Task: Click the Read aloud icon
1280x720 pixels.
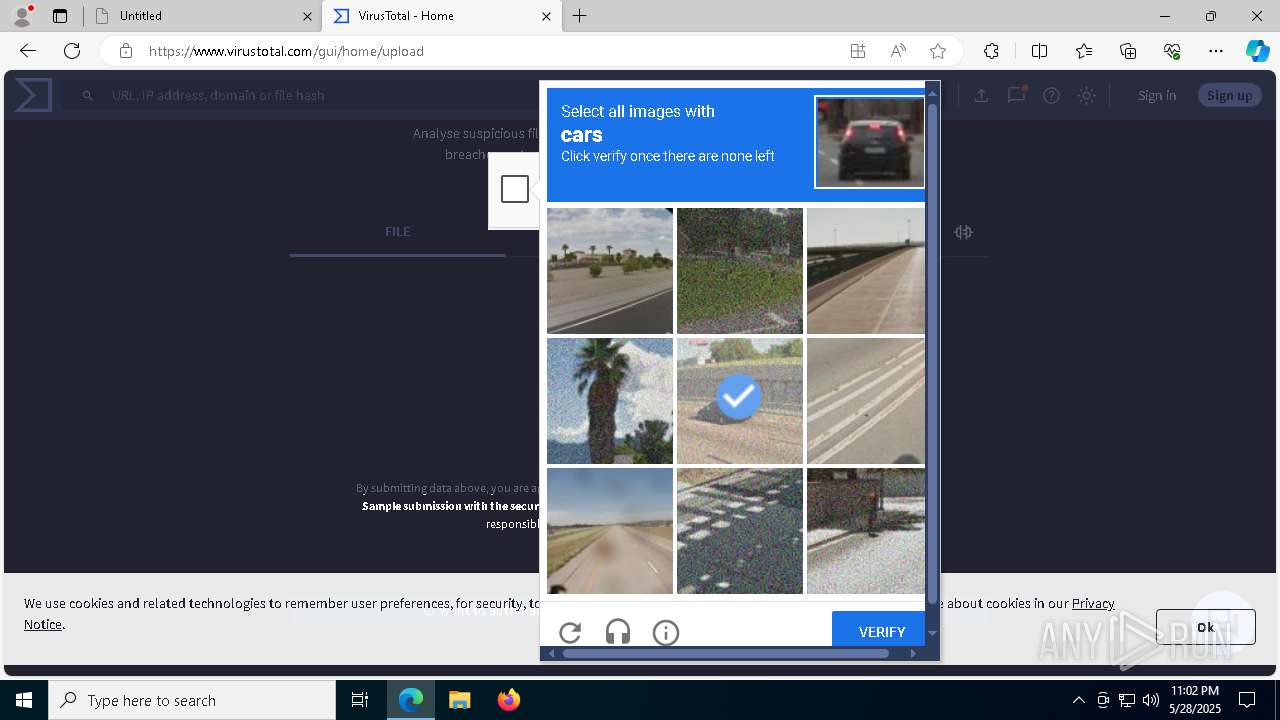Action: [898, 51]
